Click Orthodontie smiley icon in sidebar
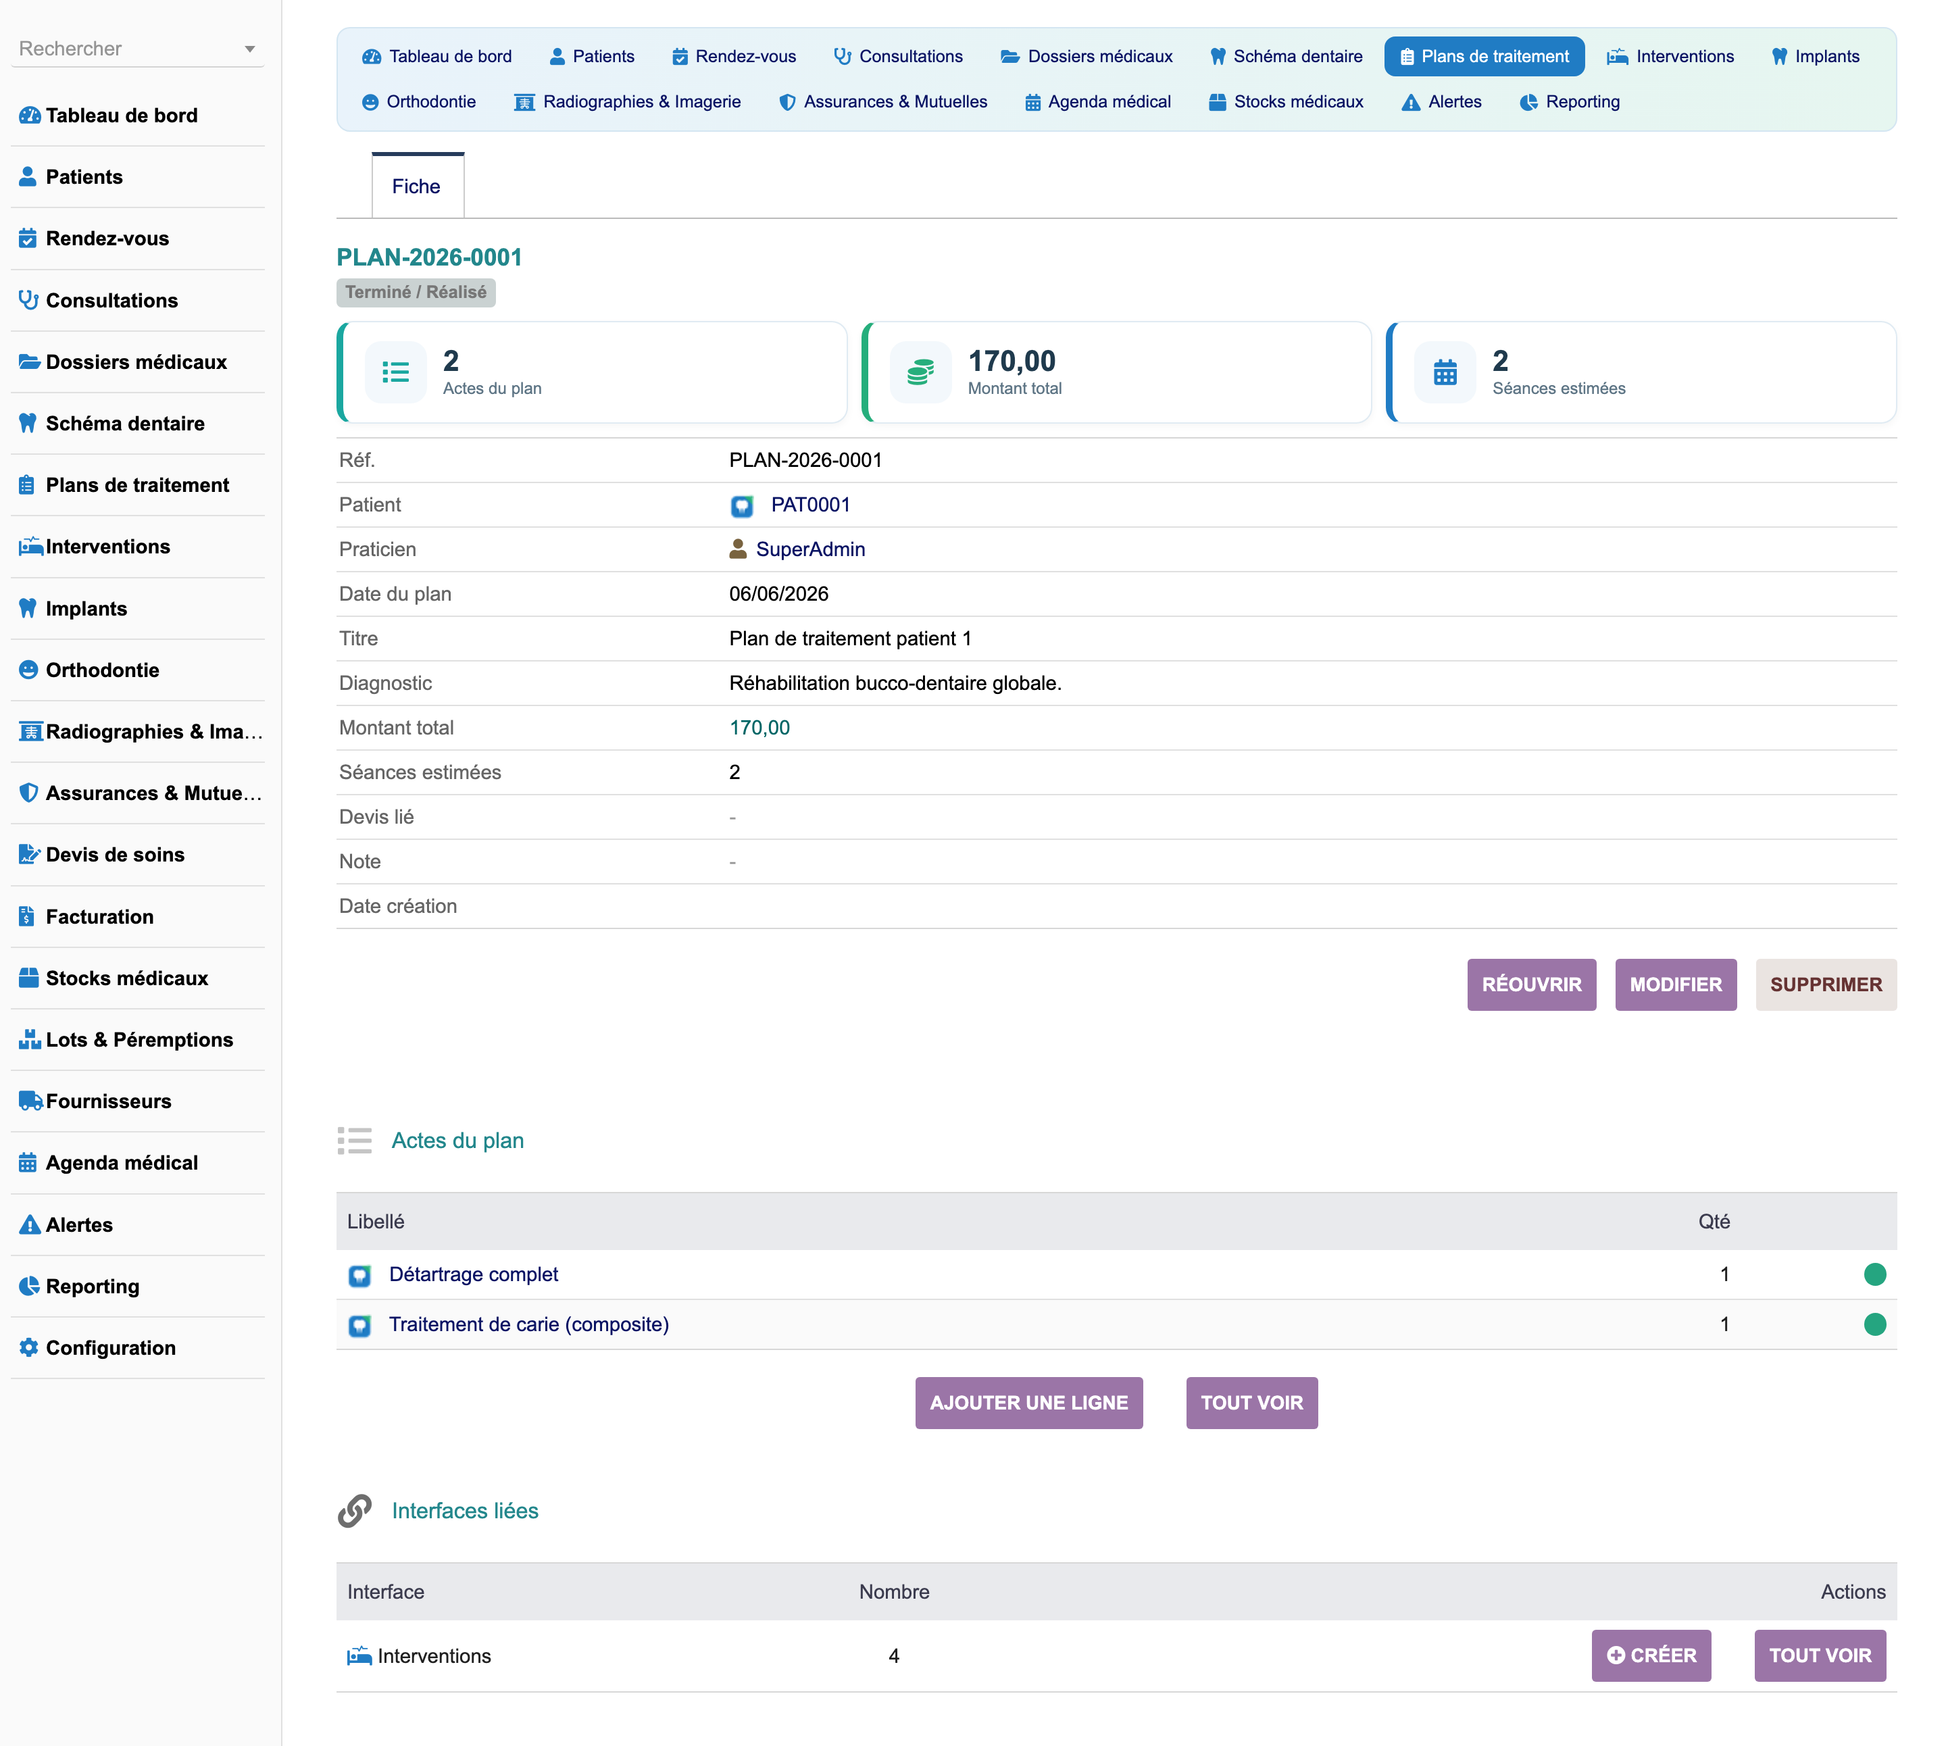 tap(28, 670)
